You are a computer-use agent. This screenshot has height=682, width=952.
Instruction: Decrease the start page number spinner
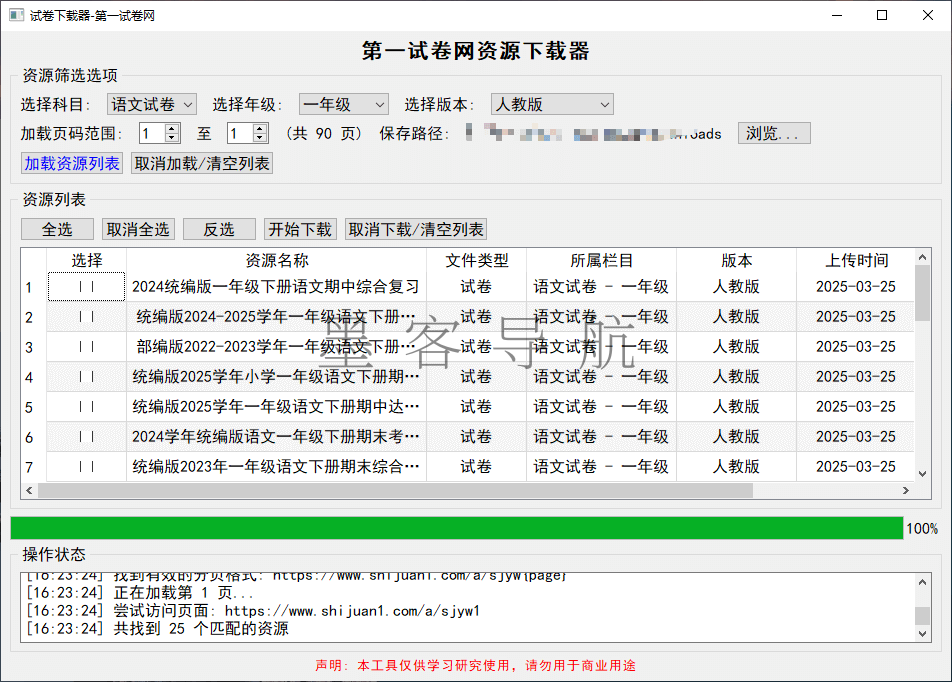point(172,138)
